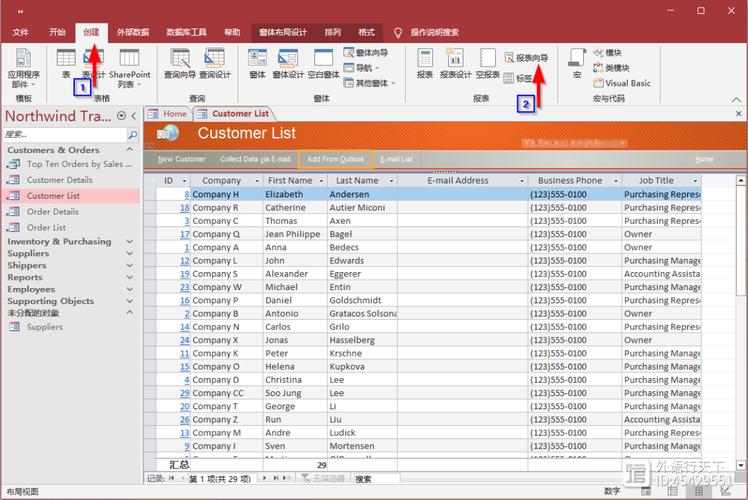The height and width of the screenshot is (500, 748).
Task: Launch the 报表向导 report wizard
Action: 527,58
